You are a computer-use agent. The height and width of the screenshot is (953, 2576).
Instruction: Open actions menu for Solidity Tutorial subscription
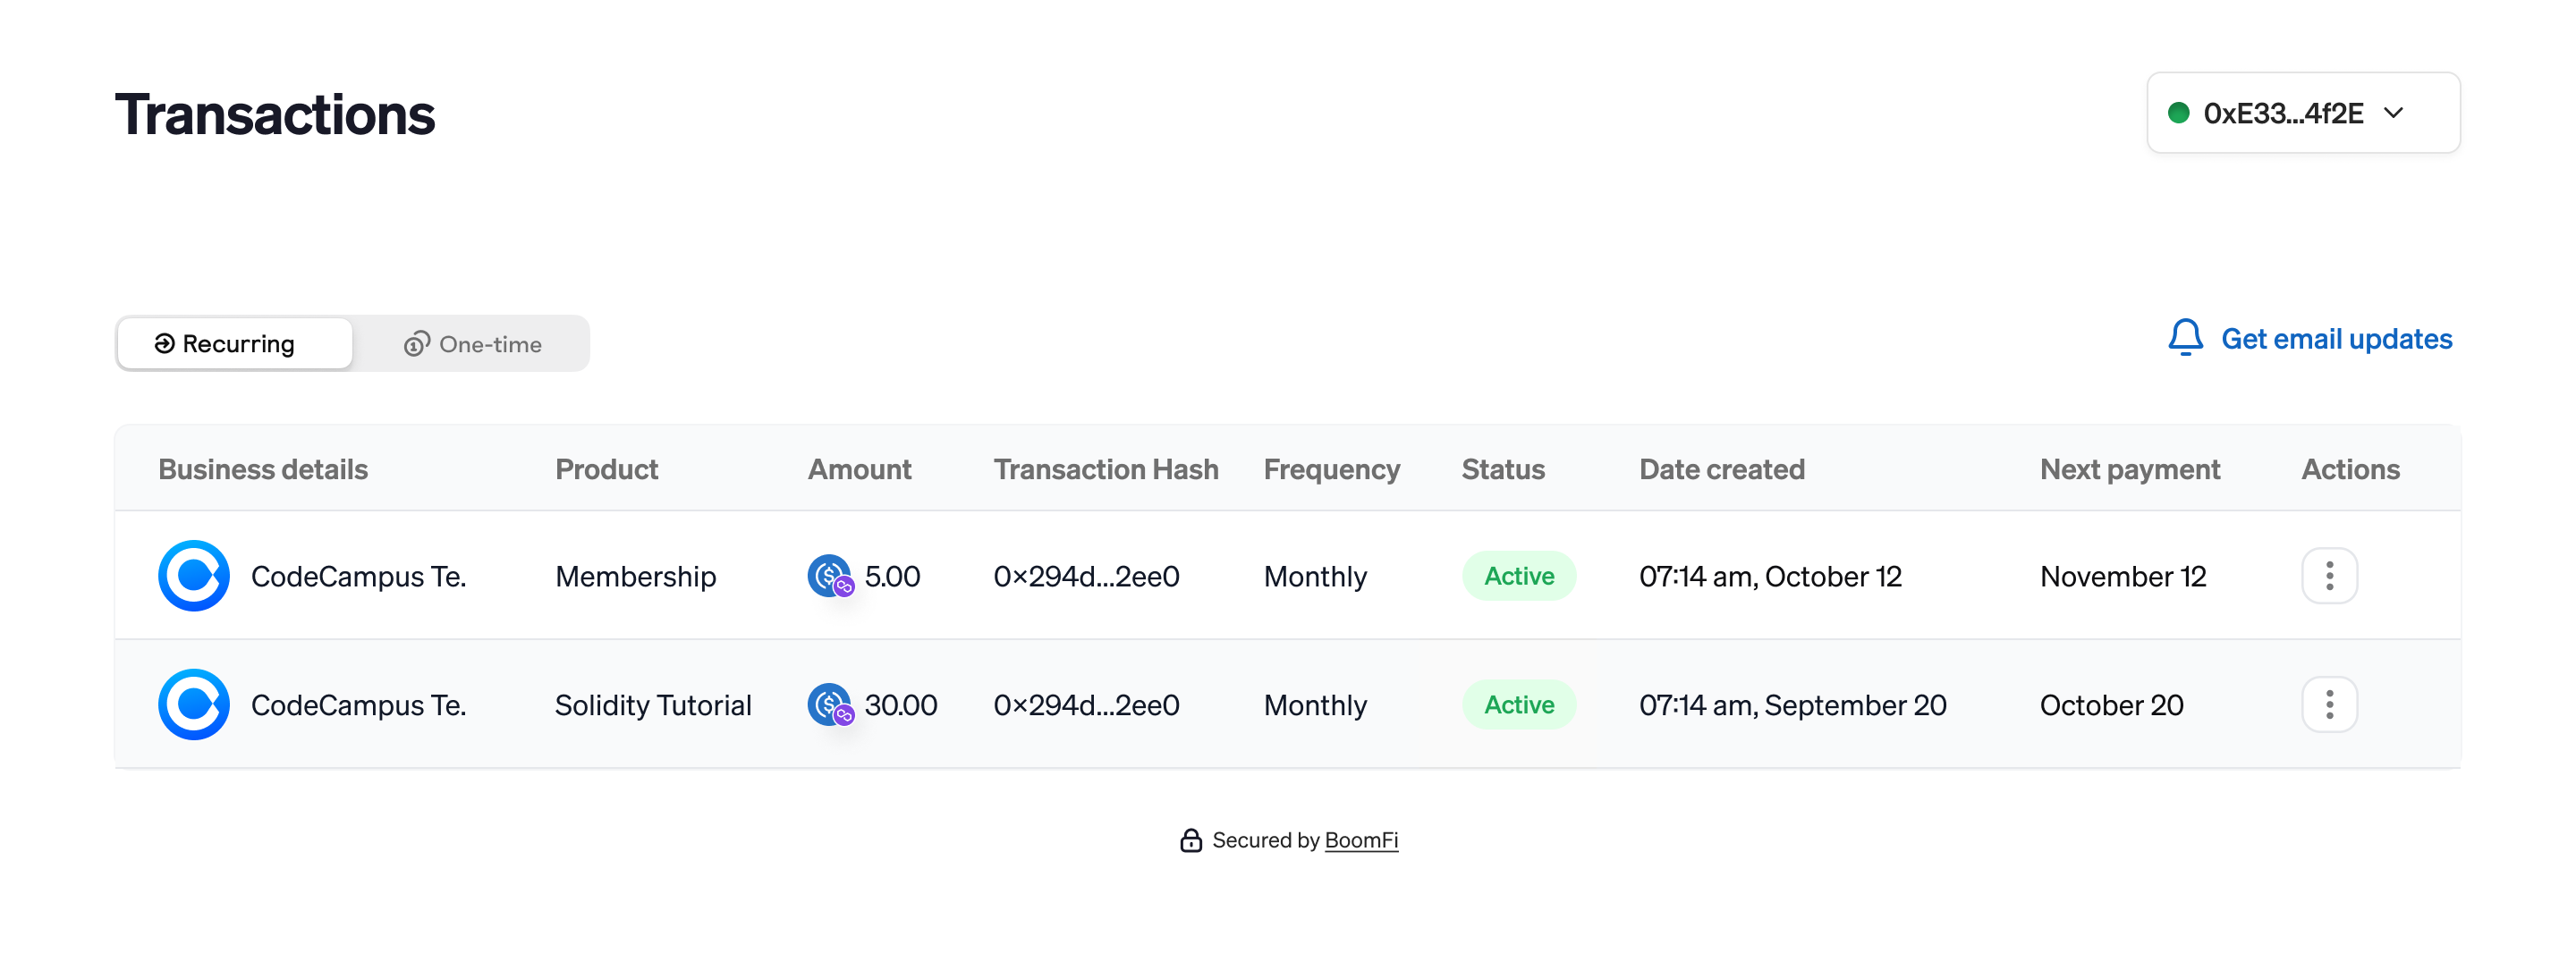pos(2329,705)
